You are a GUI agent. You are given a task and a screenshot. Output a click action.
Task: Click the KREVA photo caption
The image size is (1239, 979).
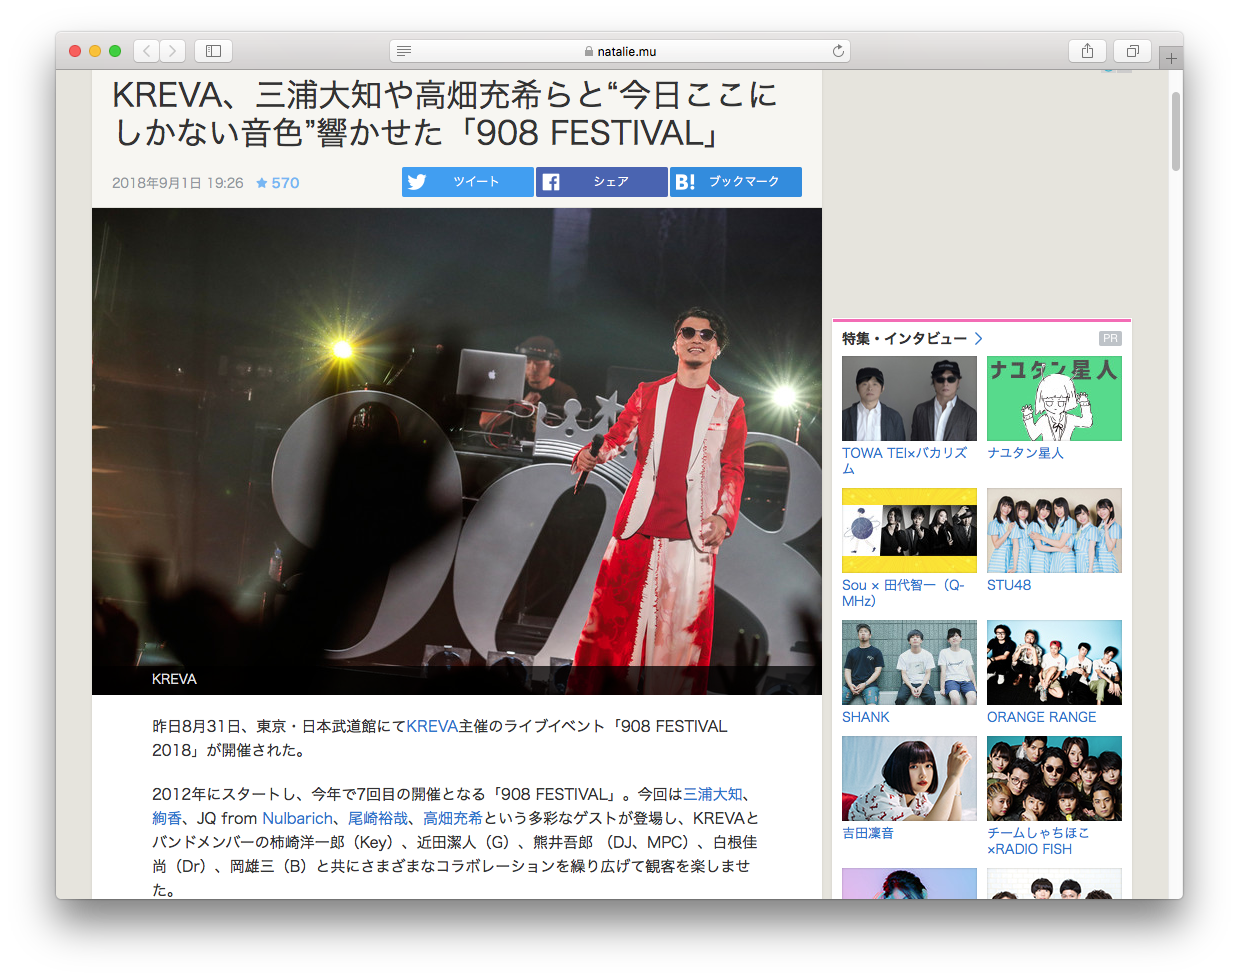(x=174, y=679)
